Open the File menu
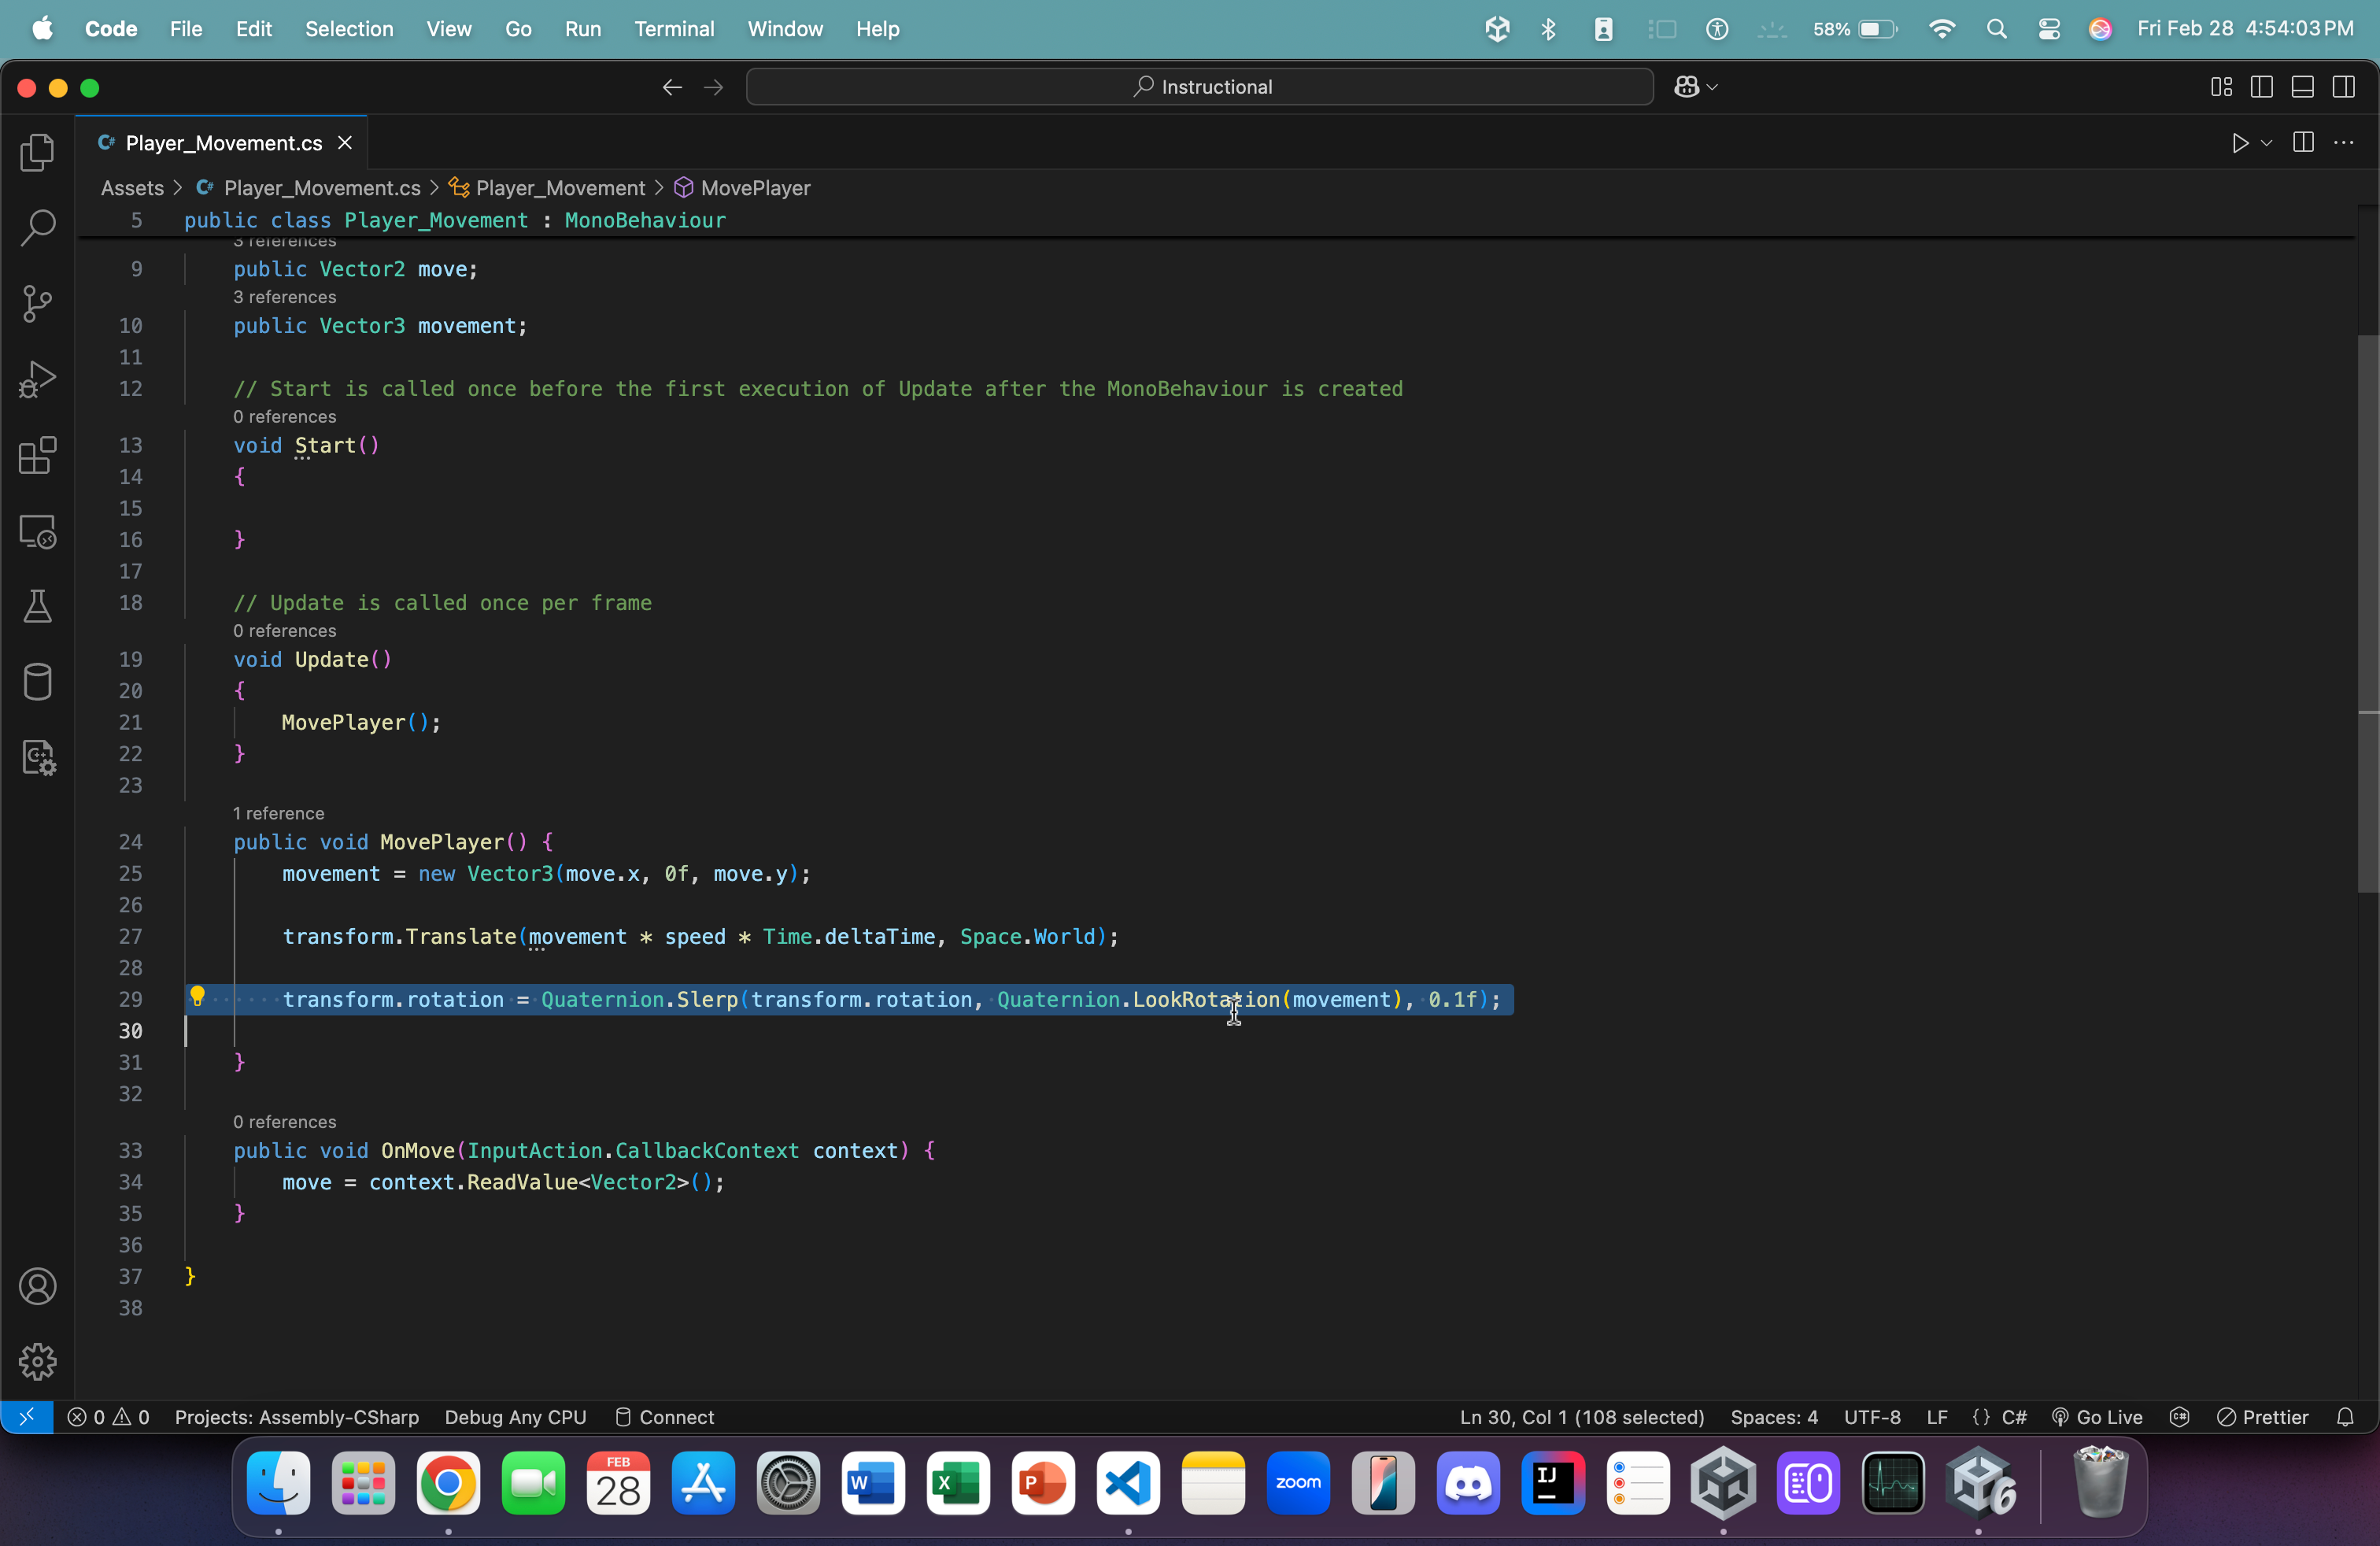Viewport: 2380px width, 1546px height. [x=186, y=29]
